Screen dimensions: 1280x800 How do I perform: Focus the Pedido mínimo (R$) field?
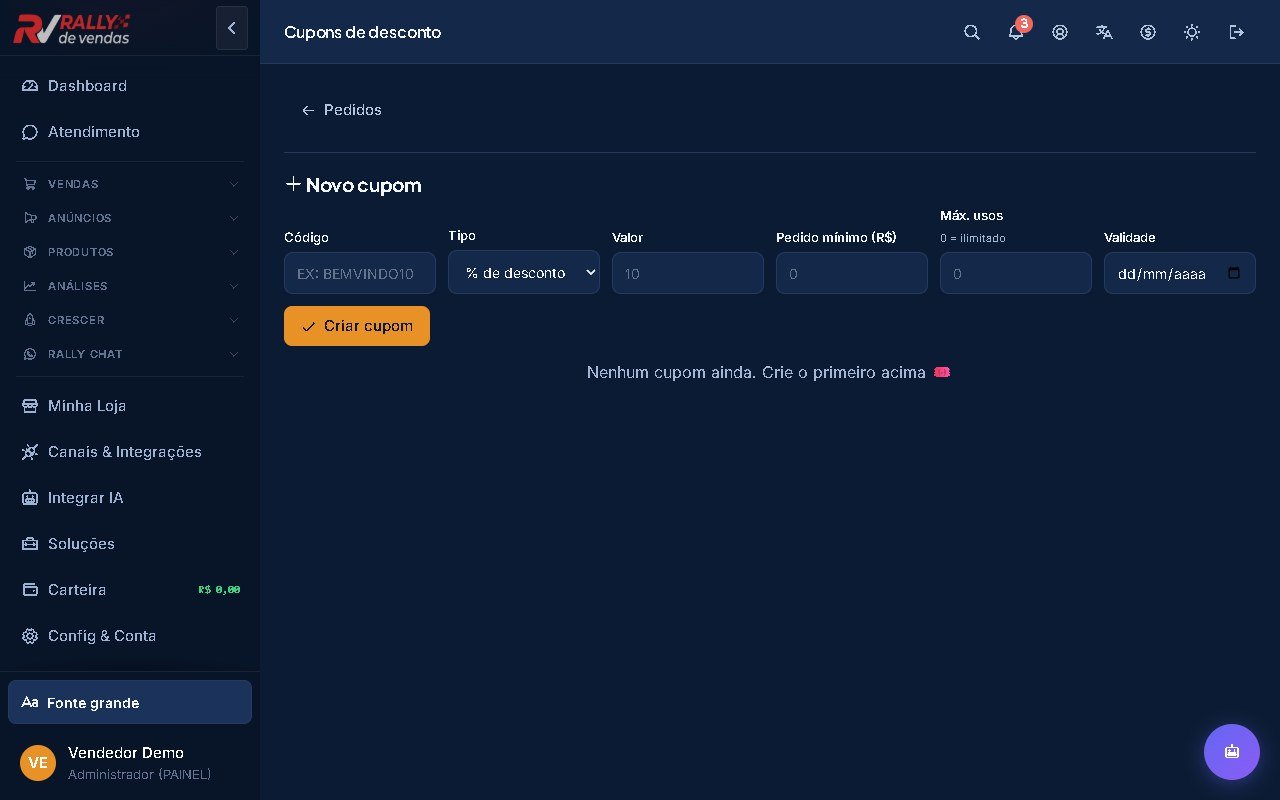point(852,273)
